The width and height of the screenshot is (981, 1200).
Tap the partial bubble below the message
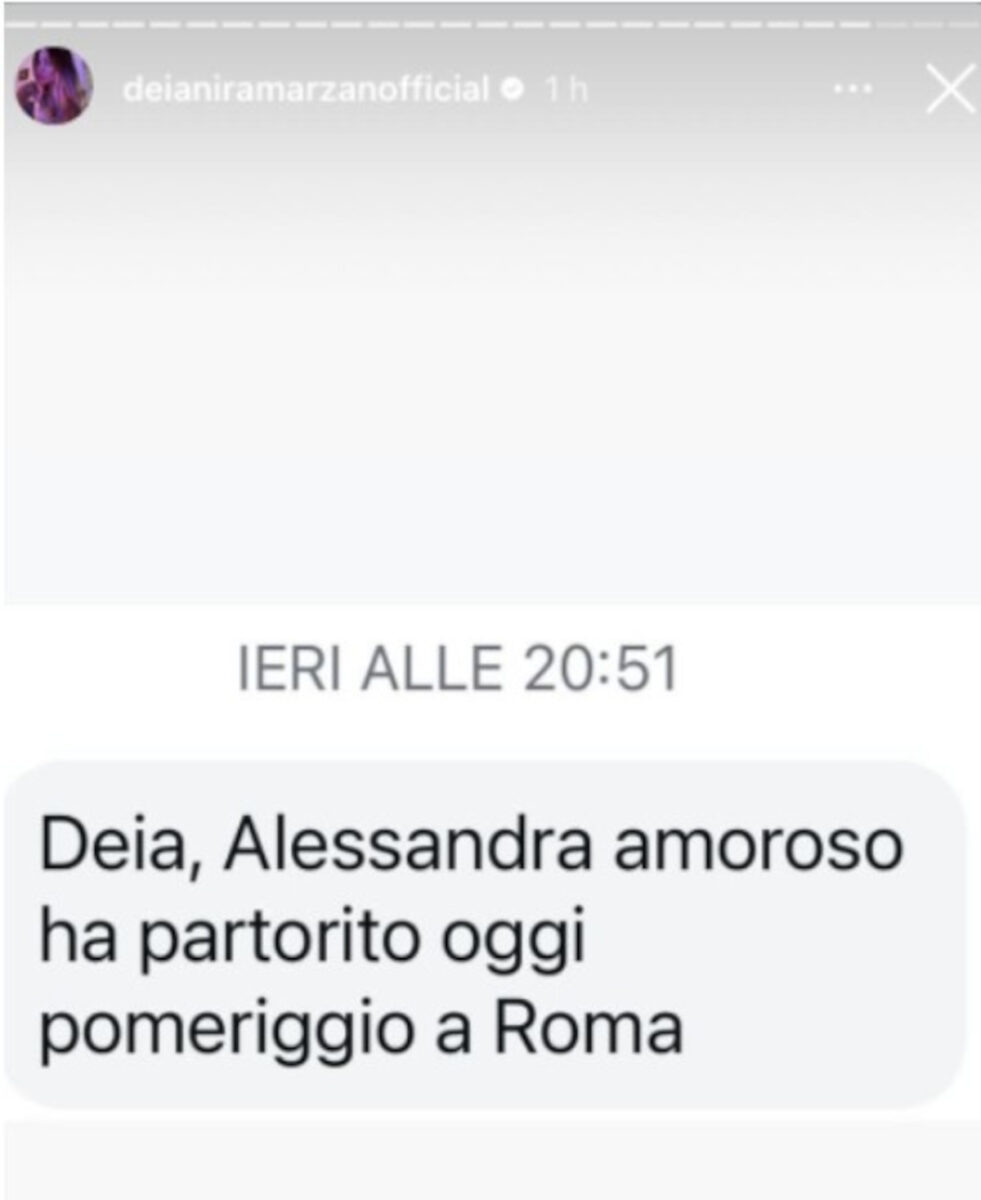490,1162
